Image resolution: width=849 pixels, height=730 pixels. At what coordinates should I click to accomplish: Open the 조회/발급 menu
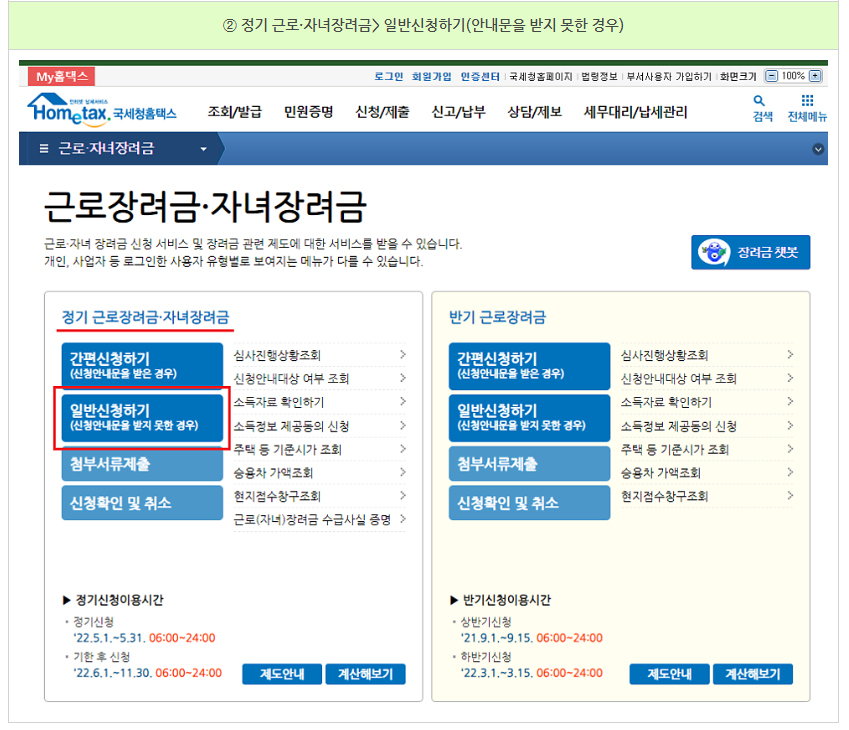(234, 112)
